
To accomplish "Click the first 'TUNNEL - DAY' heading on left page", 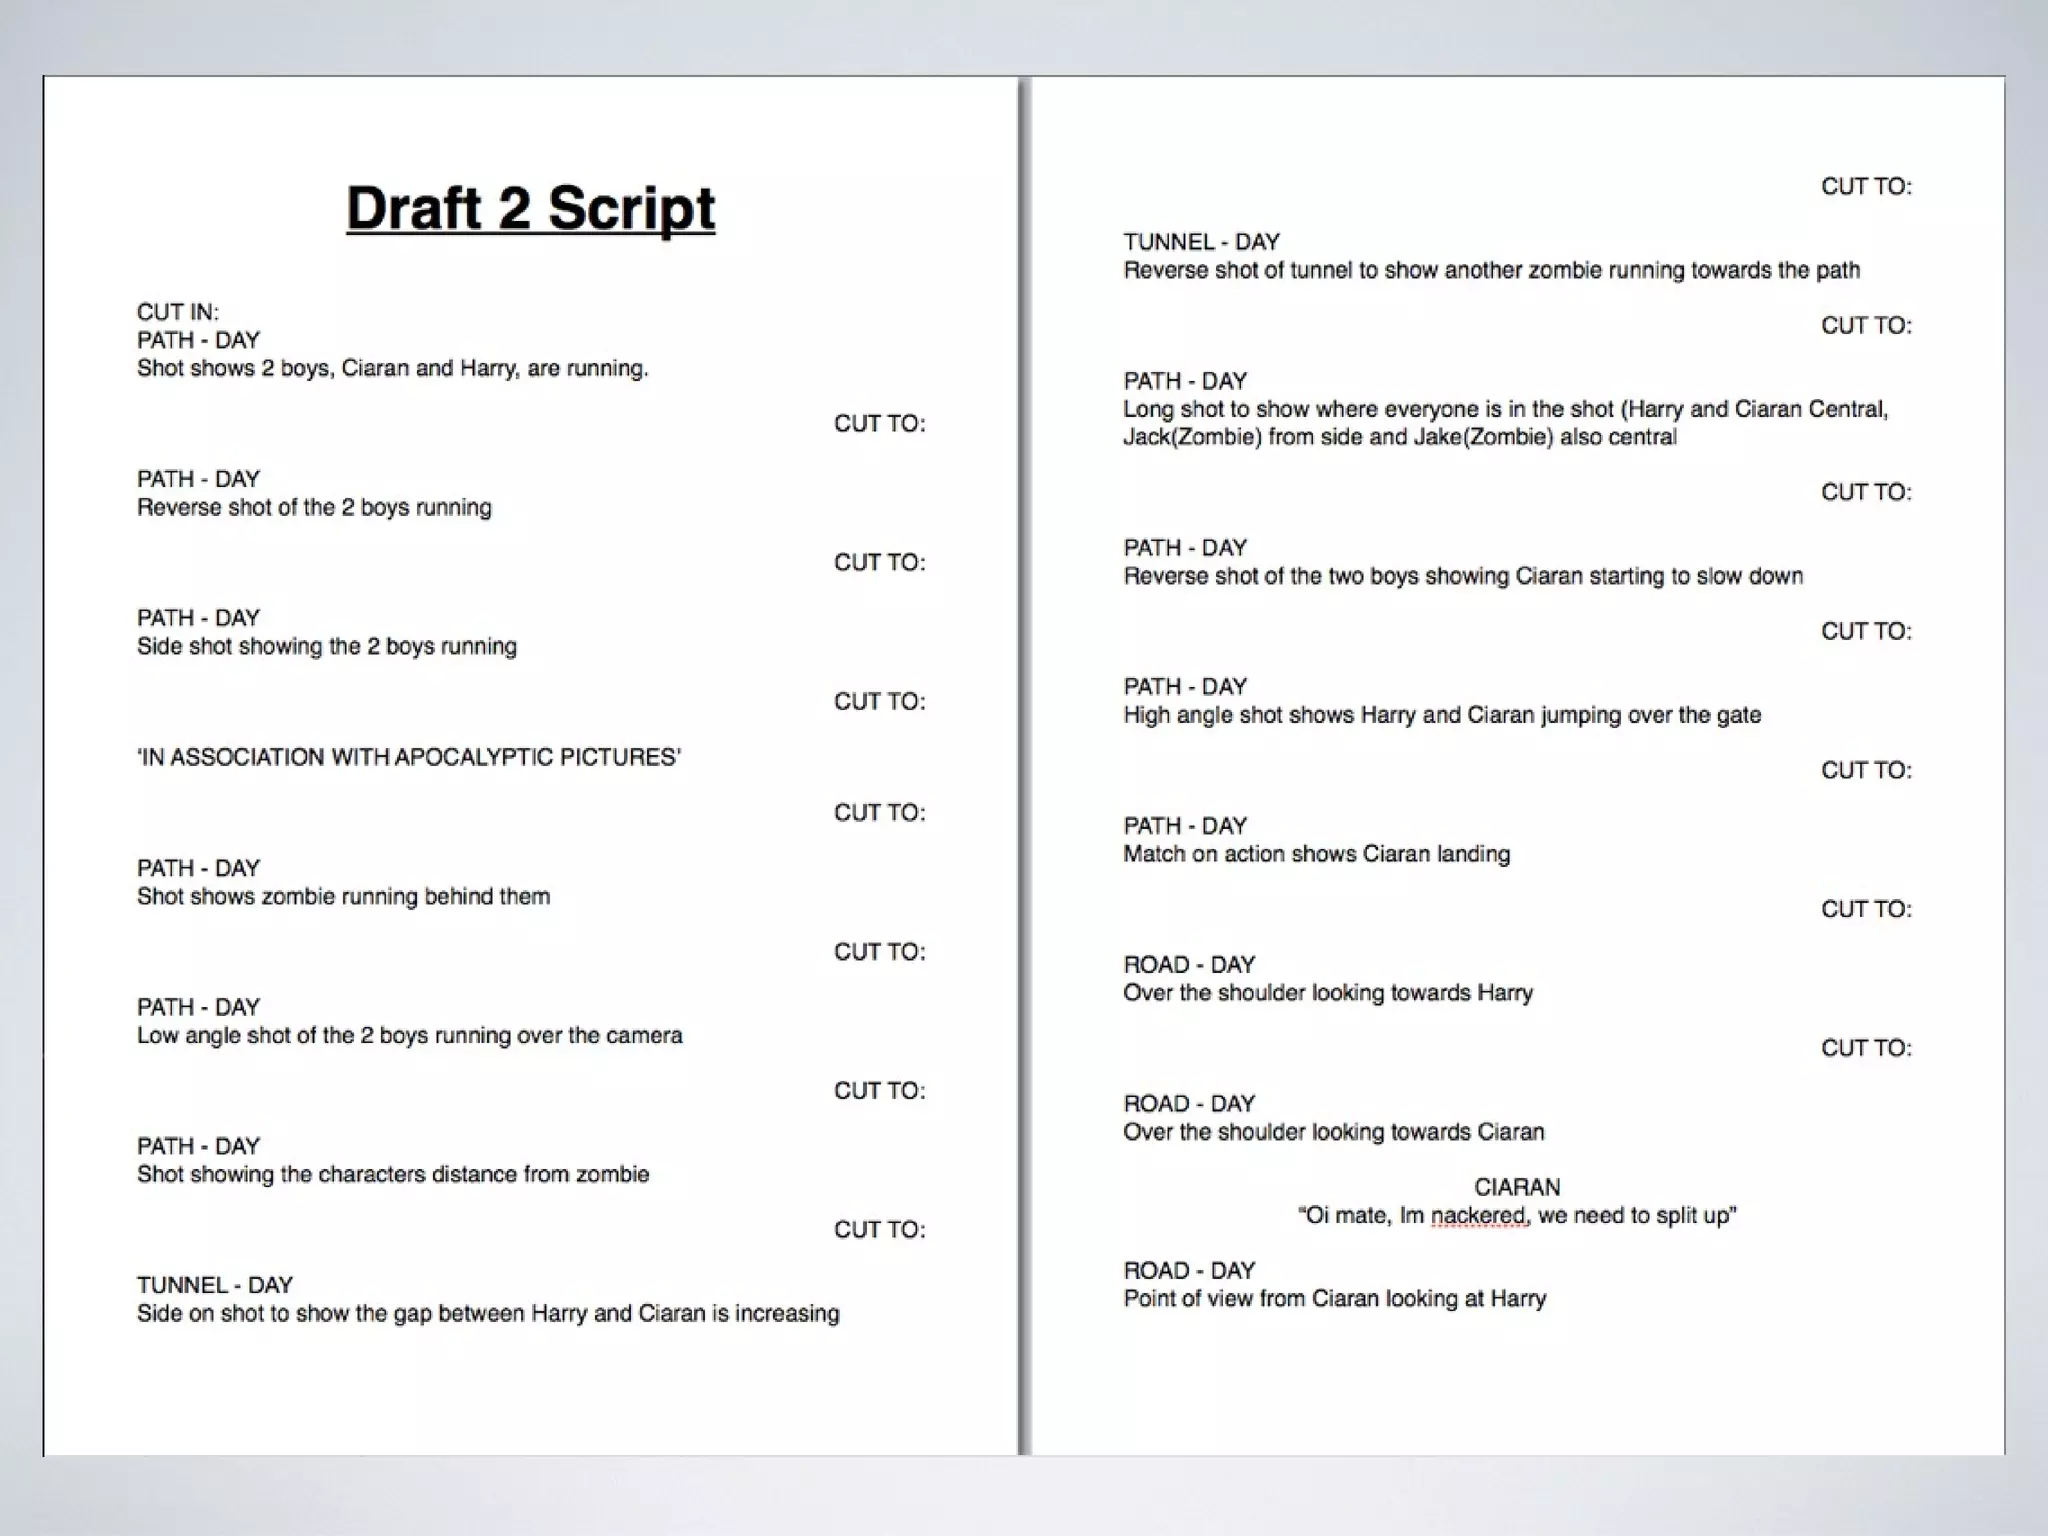I will click(x=214, y=1285).
